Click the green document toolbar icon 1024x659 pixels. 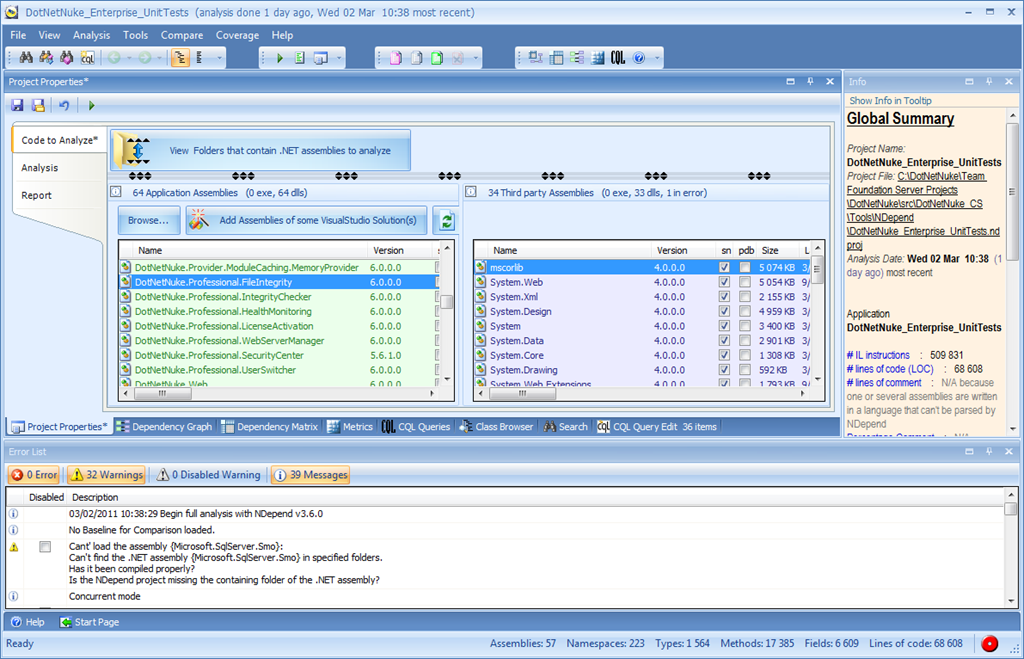[437, 58]
